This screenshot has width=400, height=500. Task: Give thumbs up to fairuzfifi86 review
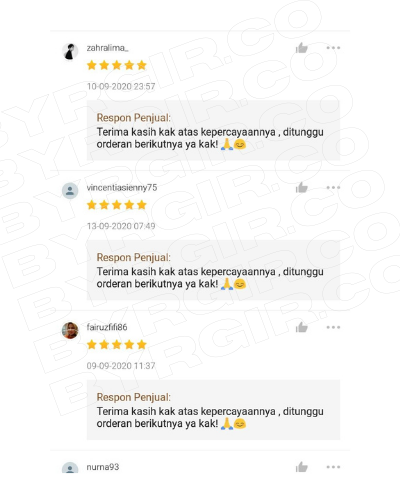click(x=302, y=327)
